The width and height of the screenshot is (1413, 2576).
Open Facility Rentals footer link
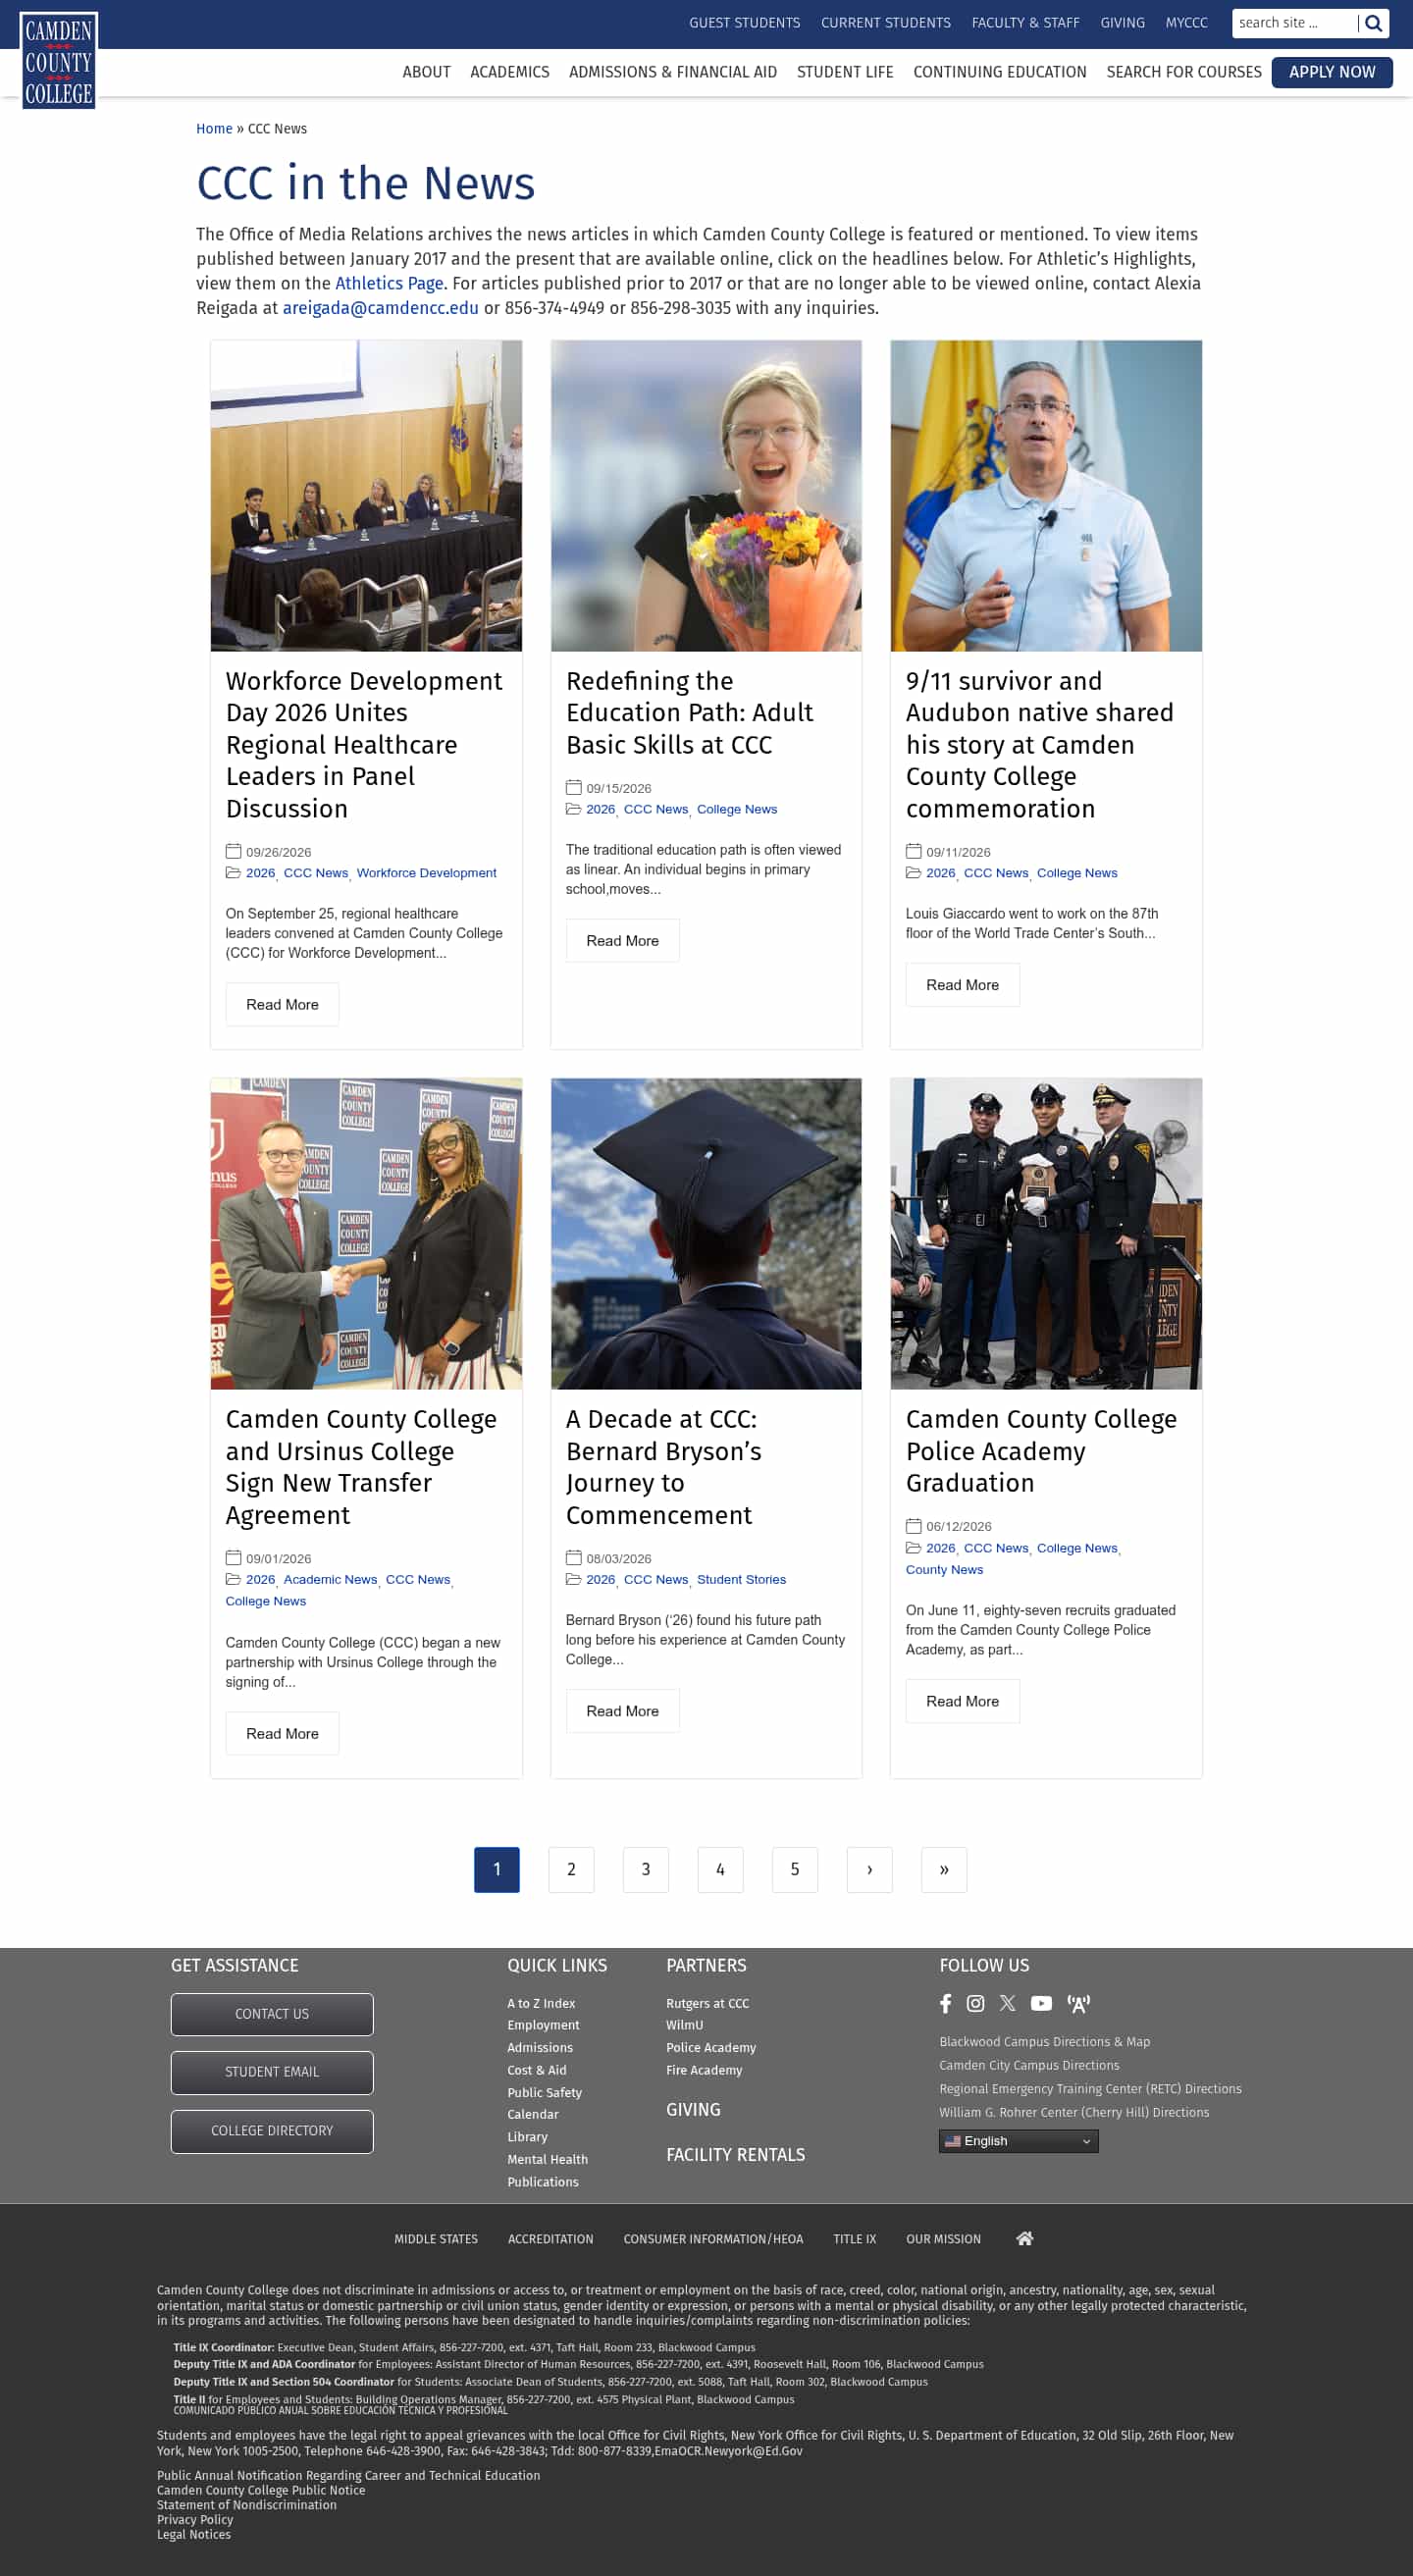coord(735,2154)
